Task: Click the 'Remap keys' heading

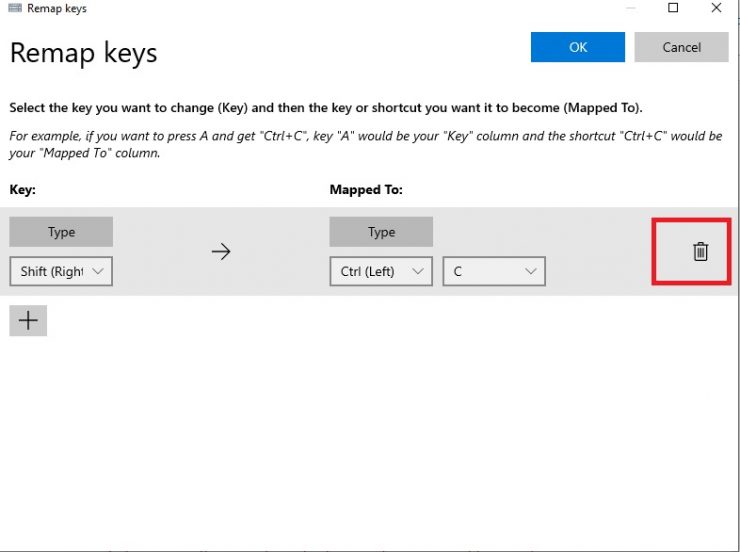Action: coord(84,53)
